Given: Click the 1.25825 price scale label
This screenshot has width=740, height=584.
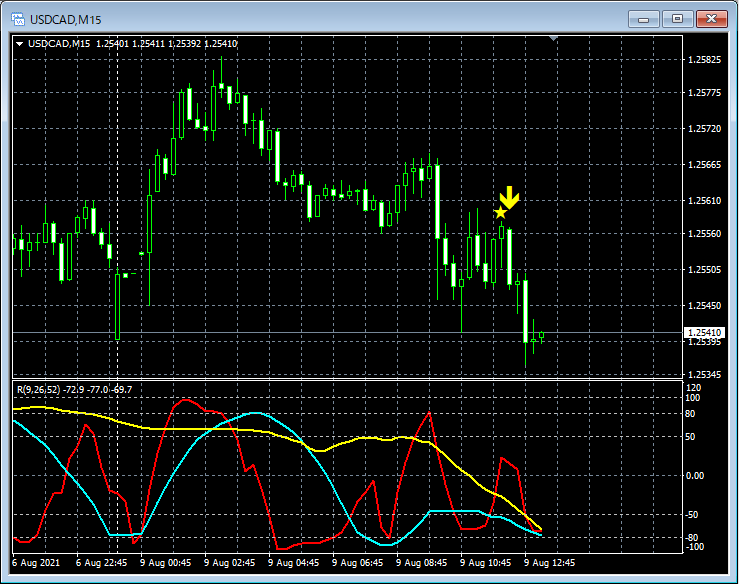Looking at the screenshot, I should tap(704, 59).
